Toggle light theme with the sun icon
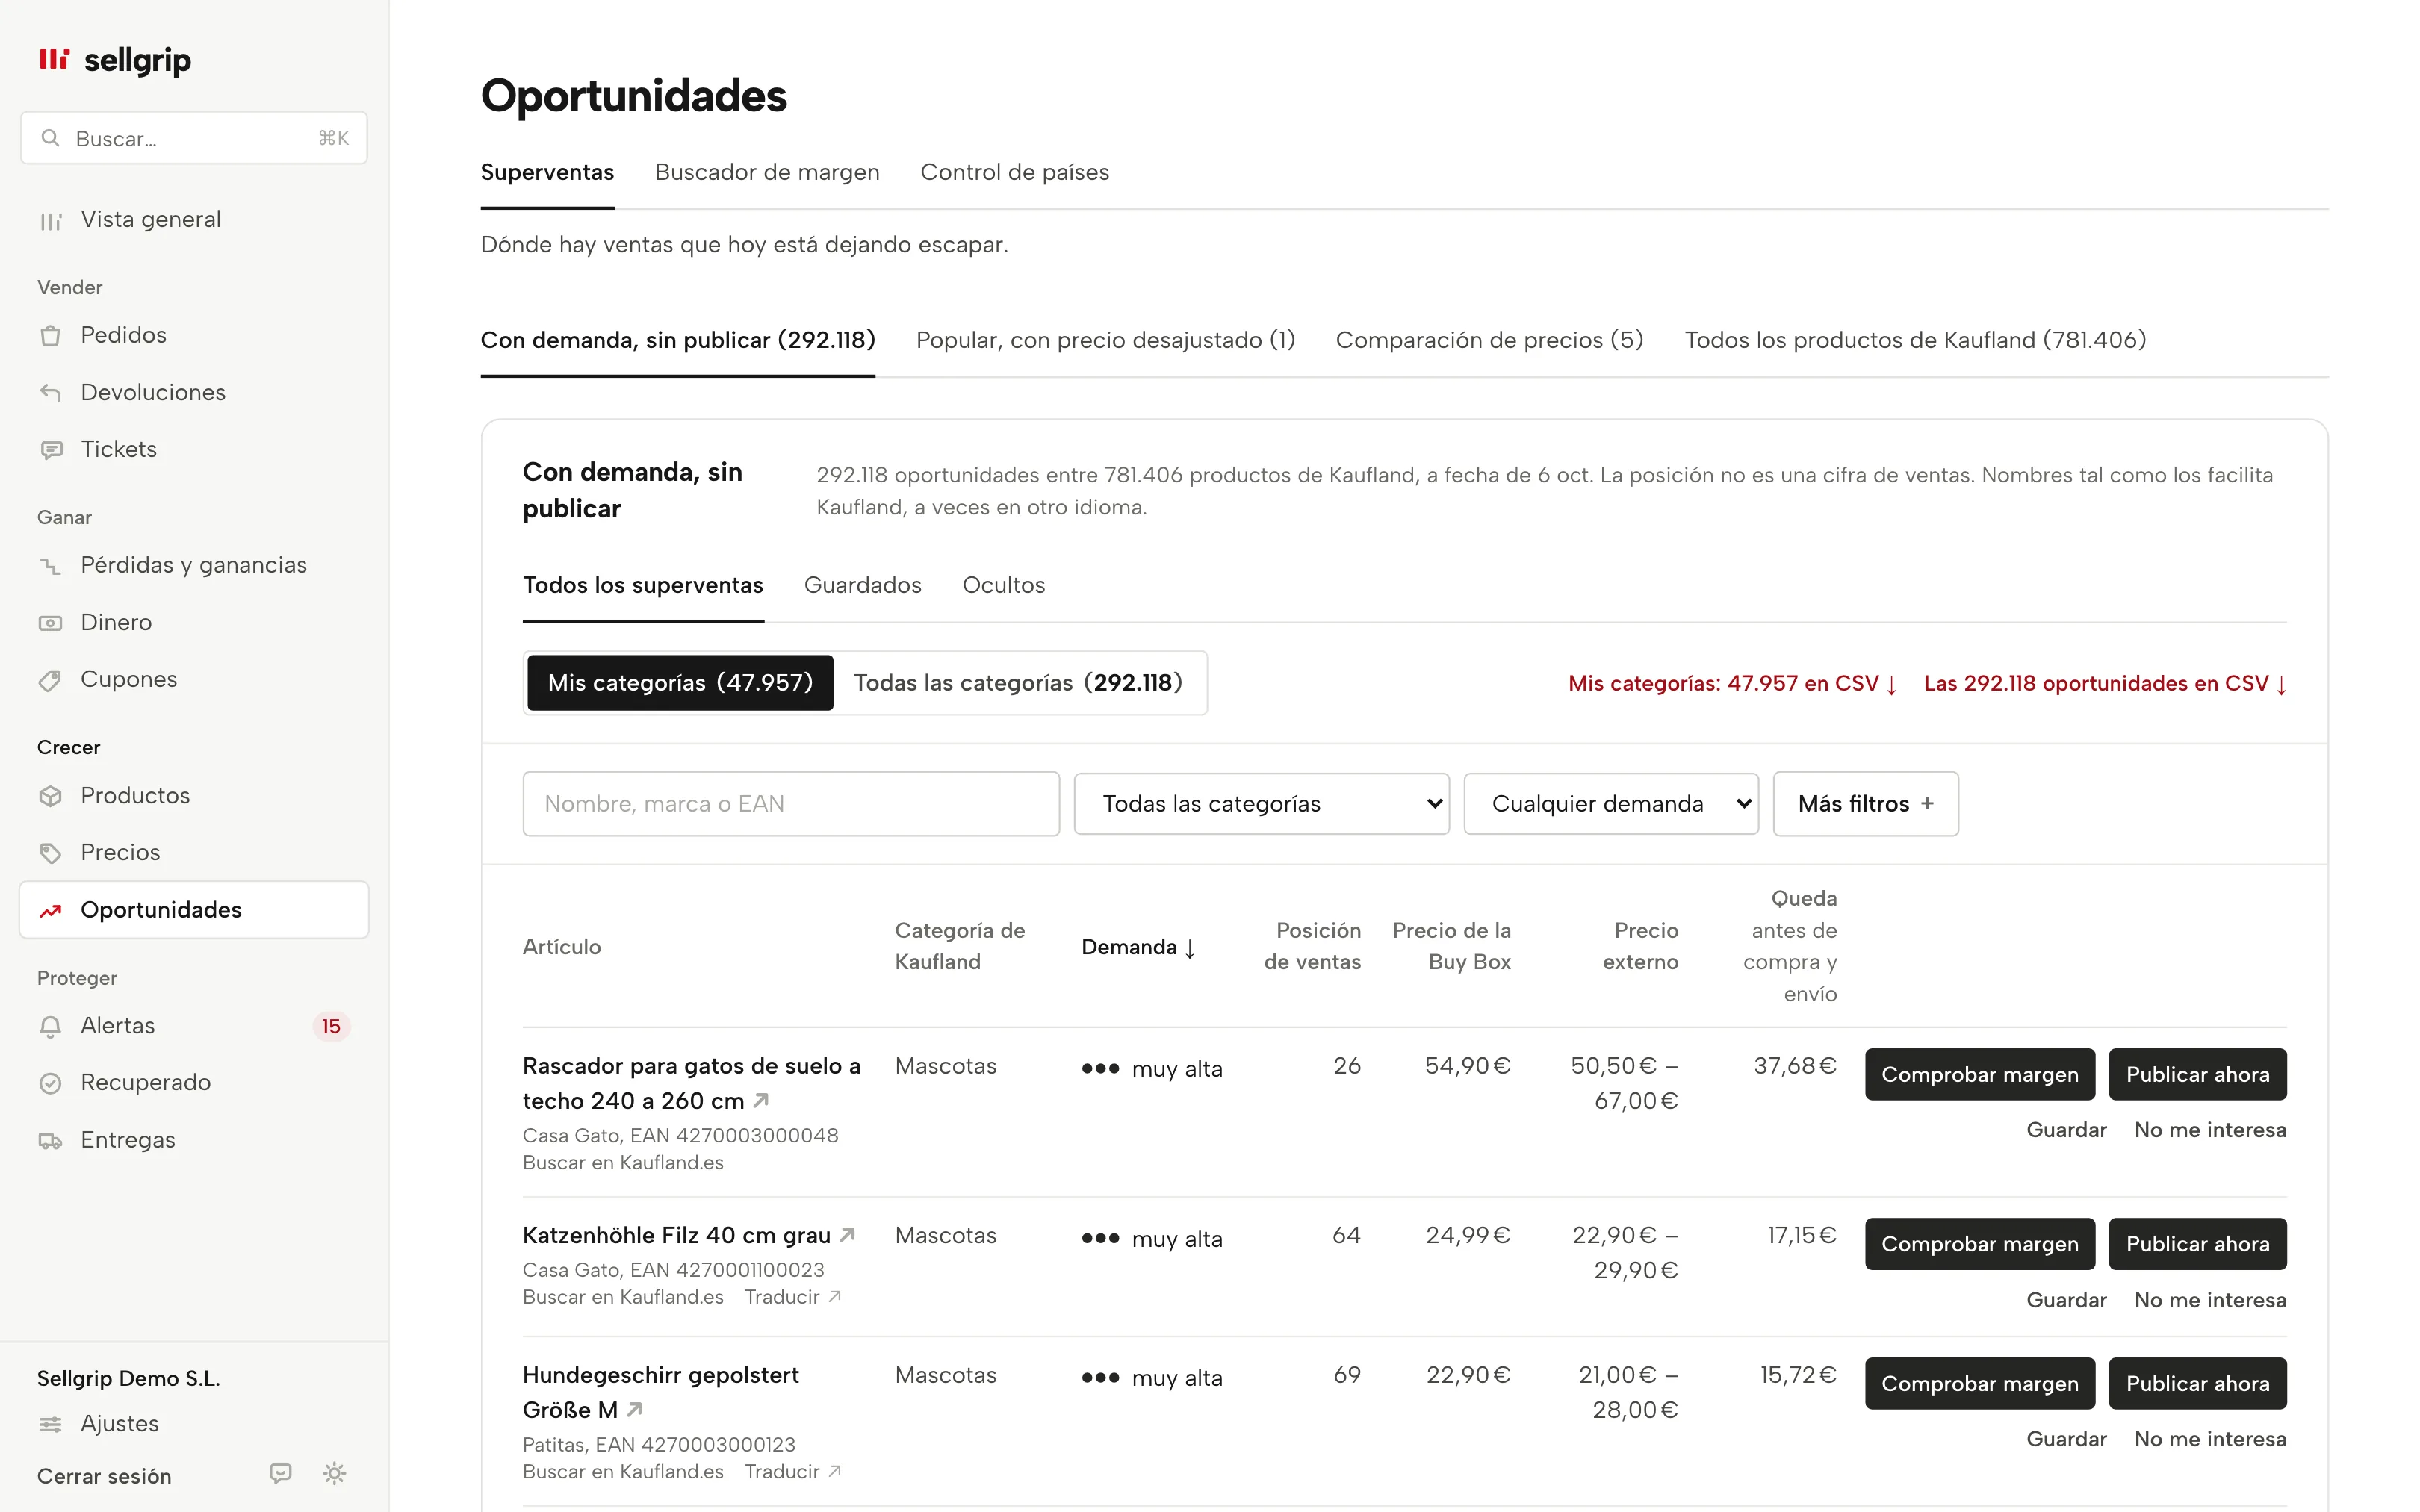Screen dimensions: 2420x1512 tap(334, 1473)
